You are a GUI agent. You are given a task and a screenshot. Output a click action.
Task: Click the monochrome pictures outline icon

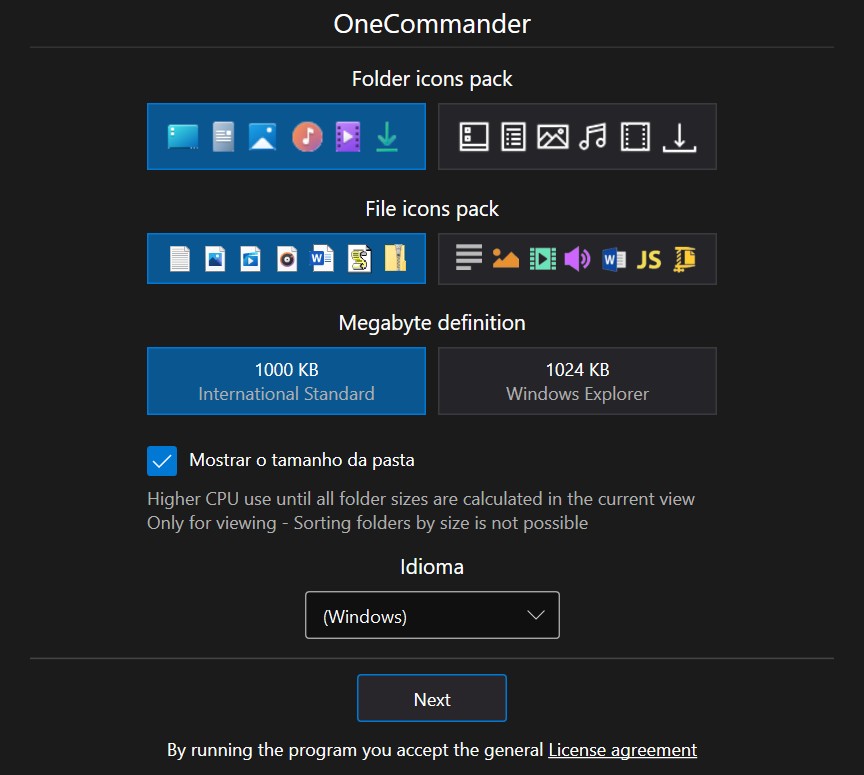pyautogui.click(x=553, y=137)
